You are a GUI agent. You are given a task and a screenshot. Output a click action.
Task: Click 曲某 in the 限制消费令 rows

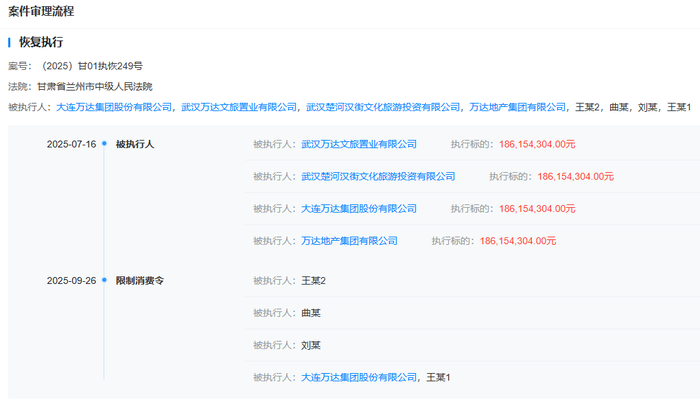point(311,313)
